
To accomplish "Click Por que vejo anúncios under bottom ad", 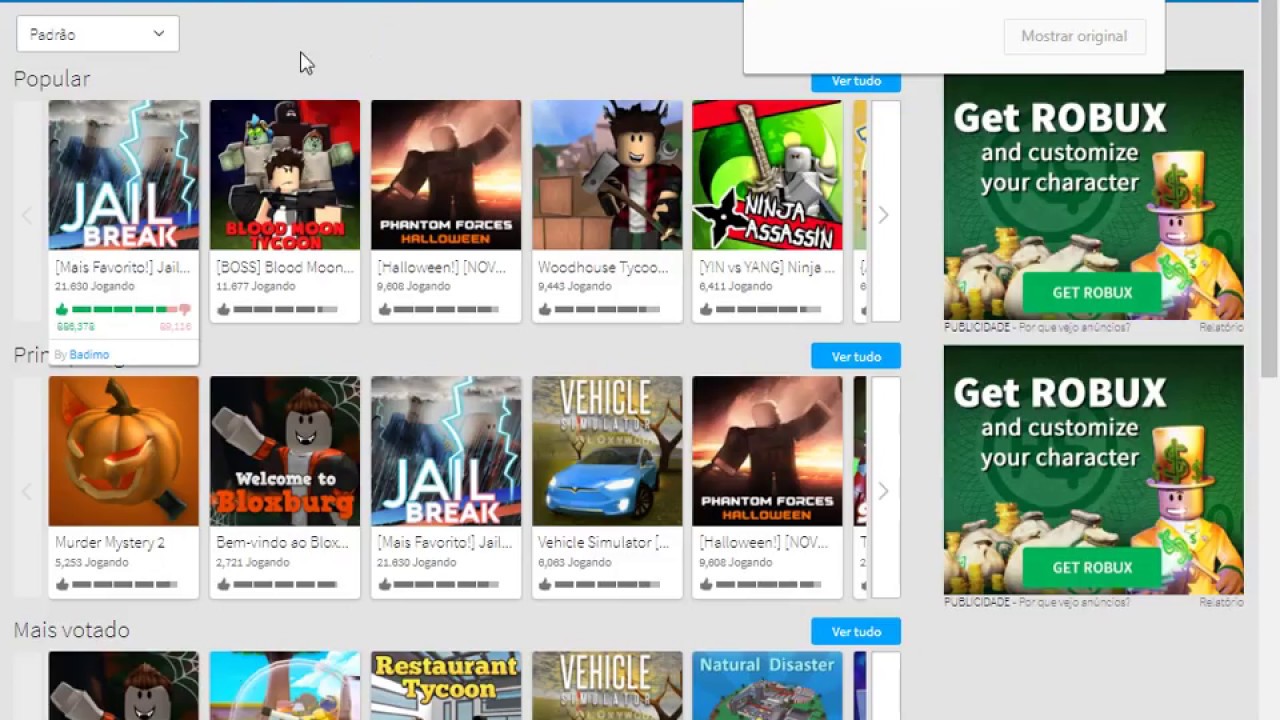I will (1073, 602).
